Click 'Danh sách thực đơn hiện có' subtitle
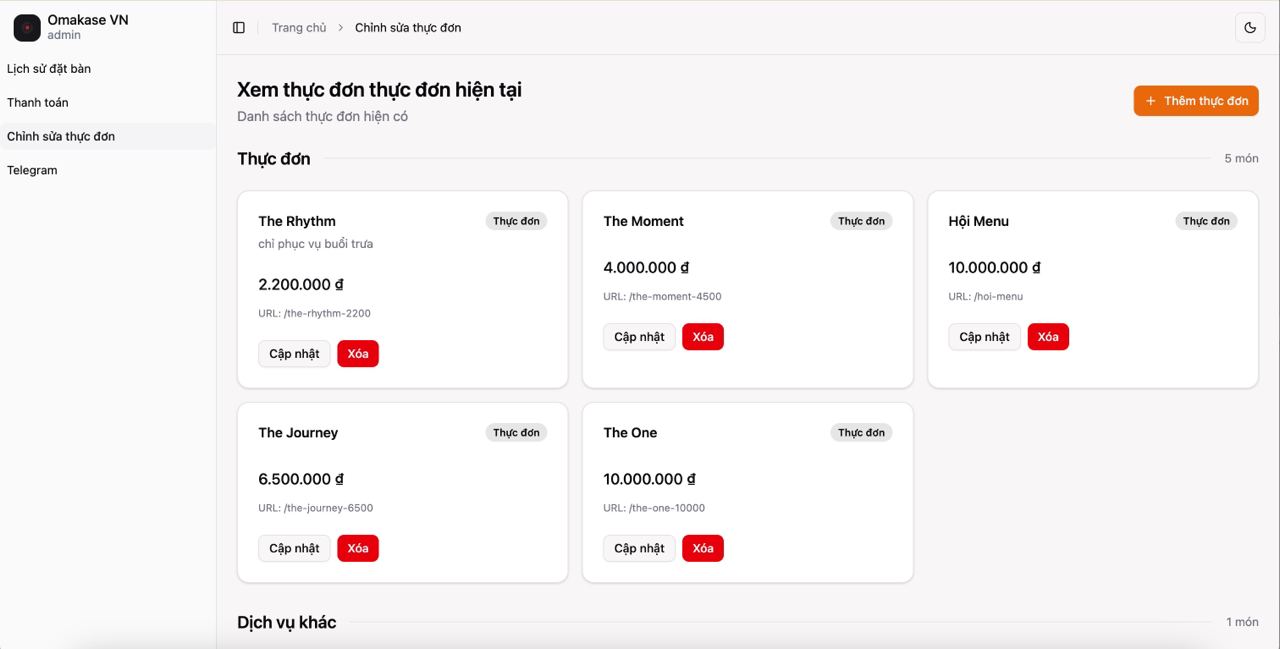The image size is (1280, 649). point(322,116)
